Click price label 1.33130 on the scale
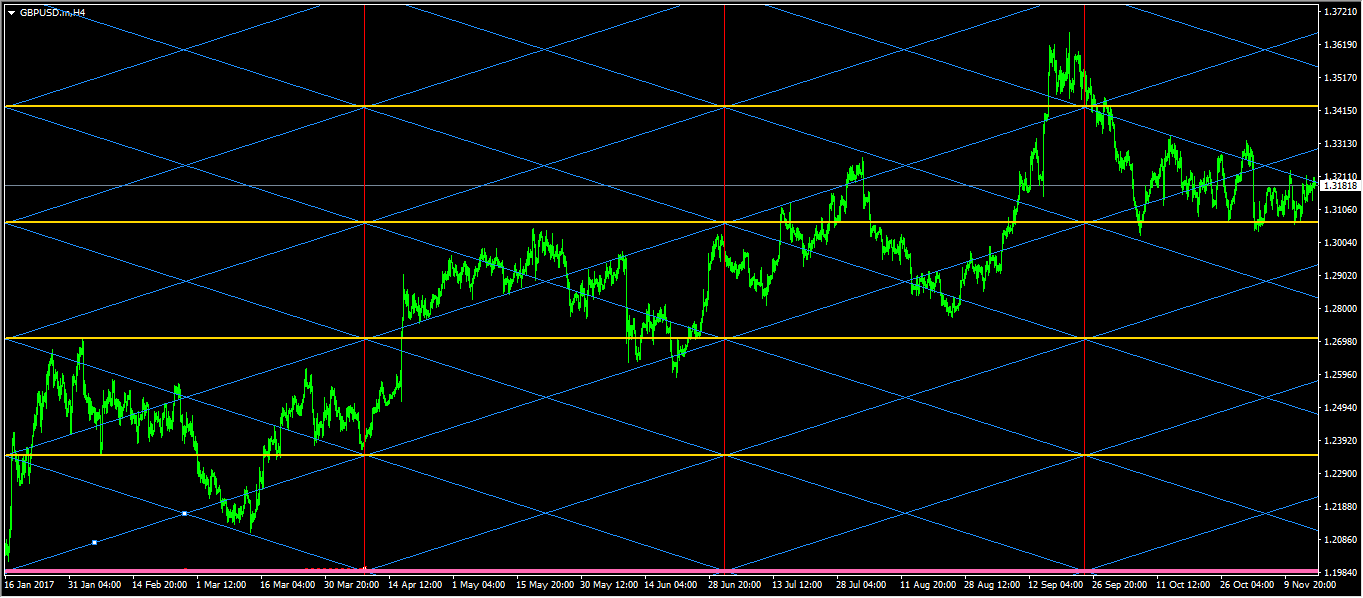 (x=1338, y=143)
